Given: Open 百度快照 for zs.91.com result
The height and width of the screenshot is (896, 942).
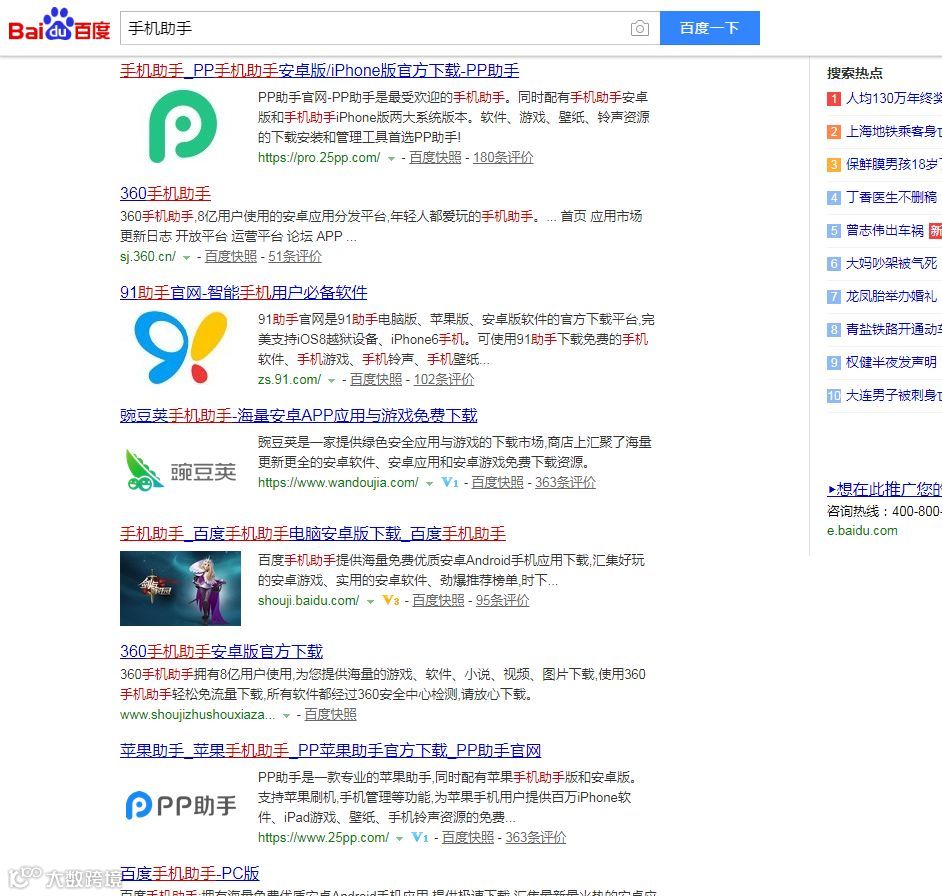Looking at the screenshot, I should [375, 380].
